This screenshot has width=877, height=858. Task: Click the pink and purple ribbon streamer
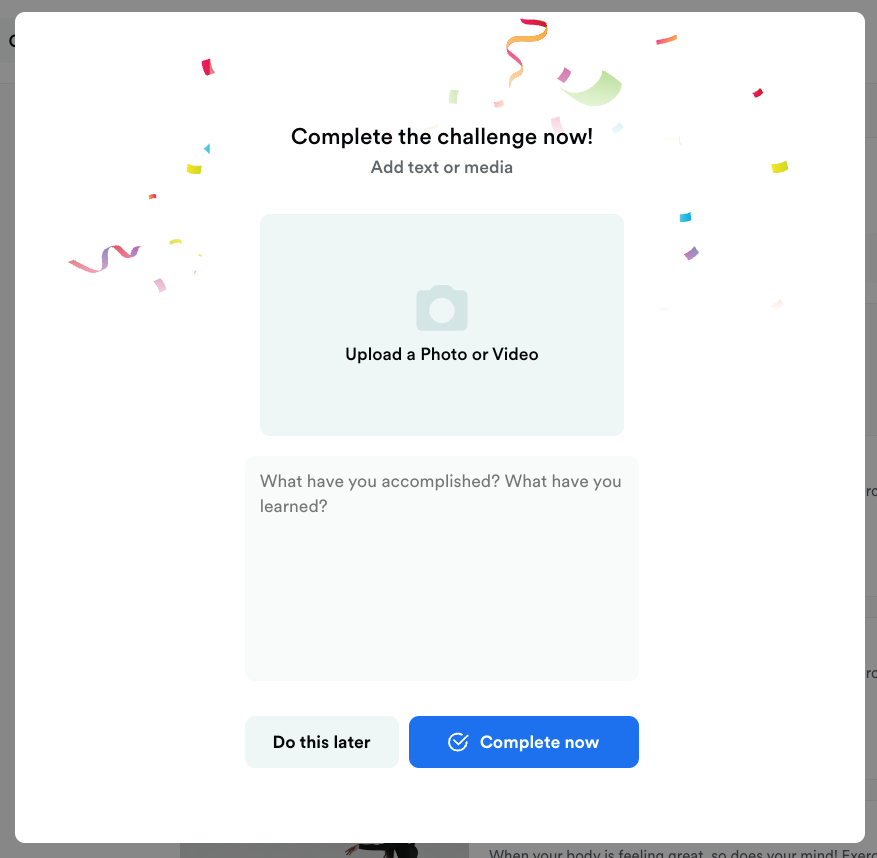click(x=106, y=258)
